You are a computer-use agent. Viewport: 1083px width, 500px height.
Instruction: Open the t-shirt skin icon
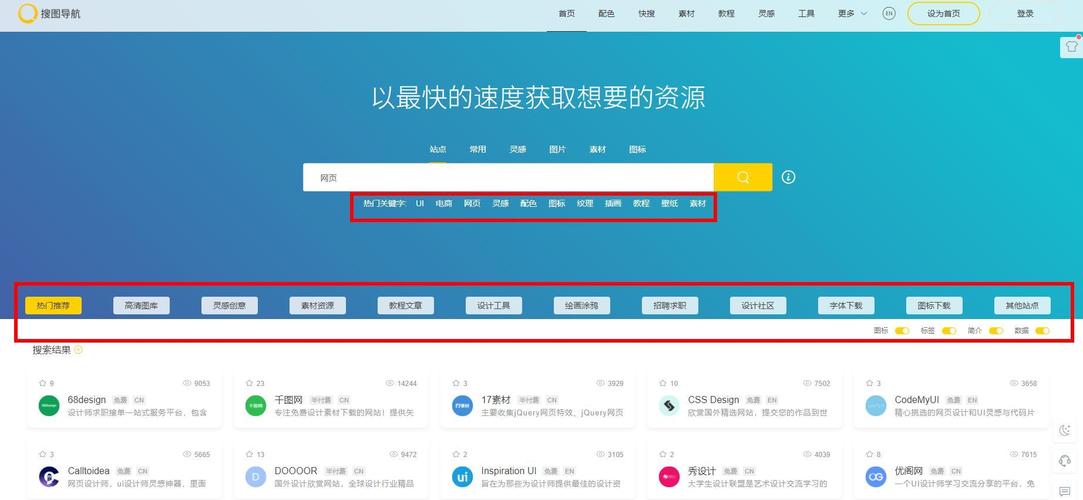1071,47
